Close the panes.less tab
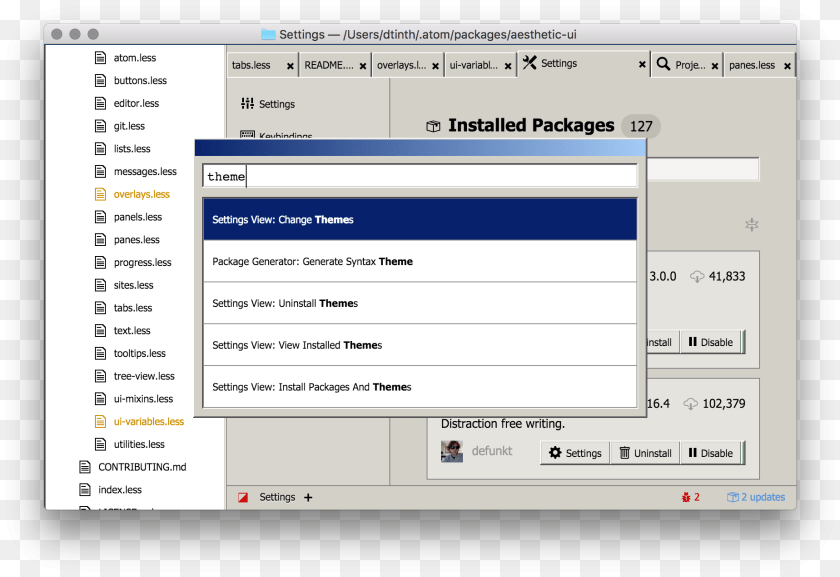The image size is (840, 577). click(788, 66)
